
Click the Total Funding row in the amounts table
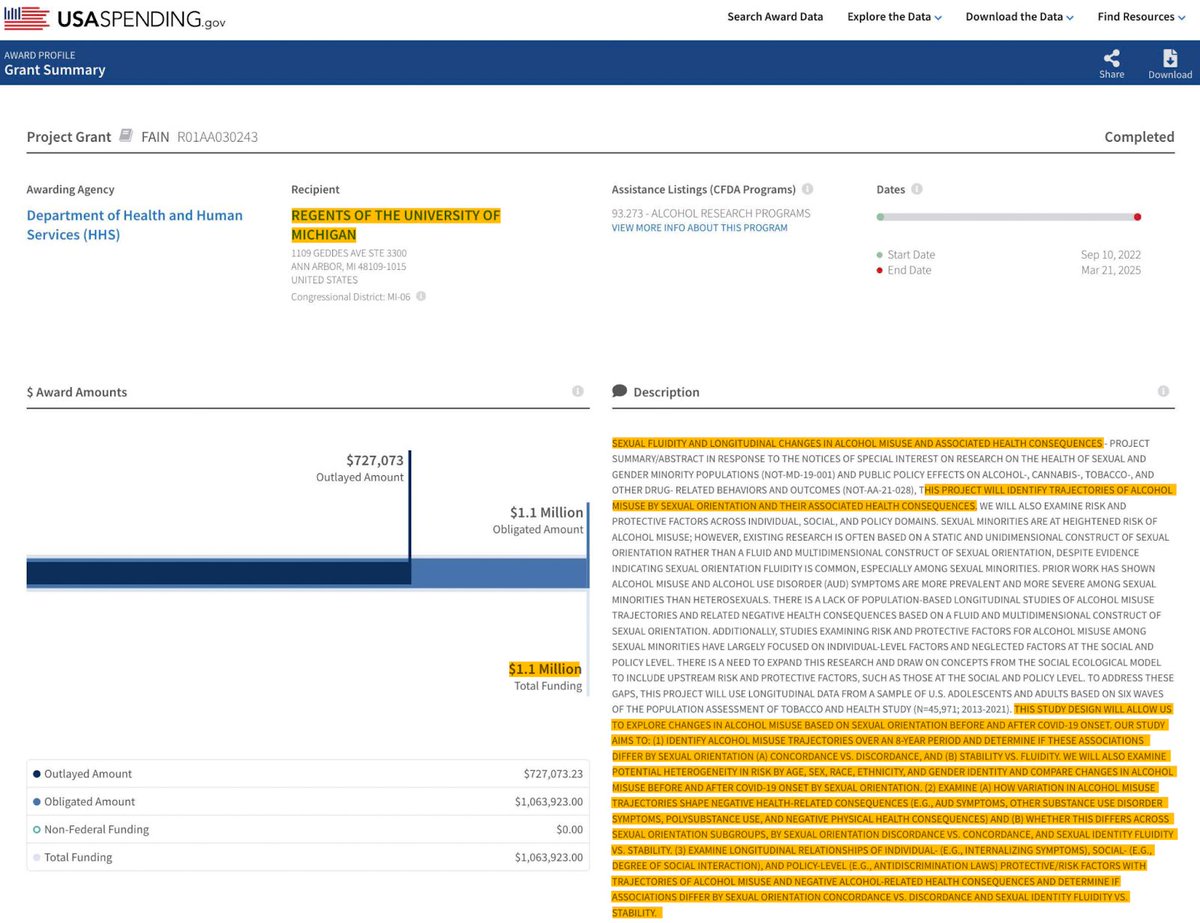pyautogui.click(x=308, y=857)
